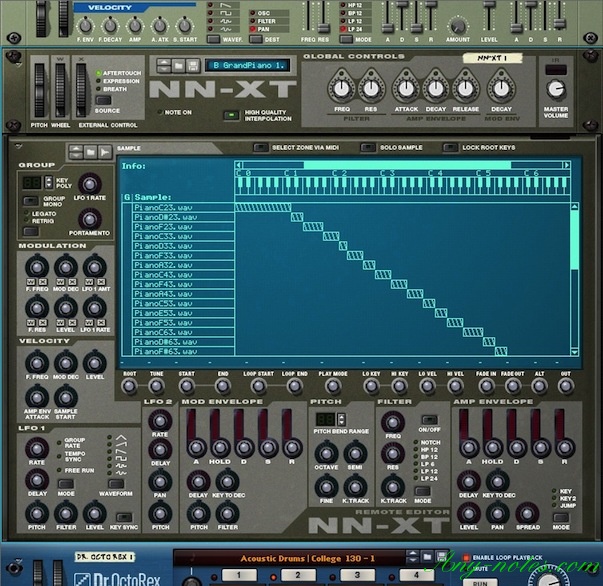
Task: Click the Portamento knob
Action: pyautogui.click(x=90, y=220)
